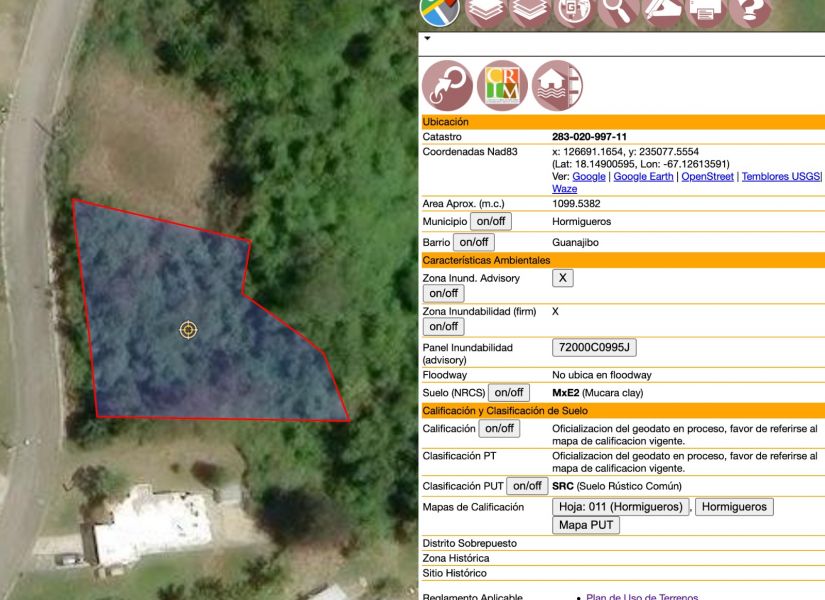
Task: Open the Temblores USGS link
Action: tap(780, 177)
